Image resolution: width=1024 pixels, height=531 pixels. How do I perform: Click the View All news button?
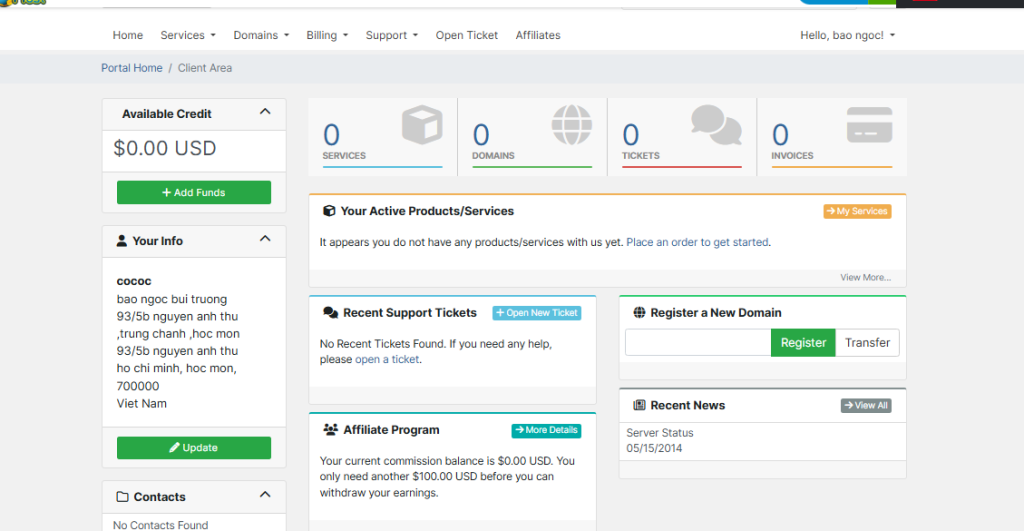point(866,406)
